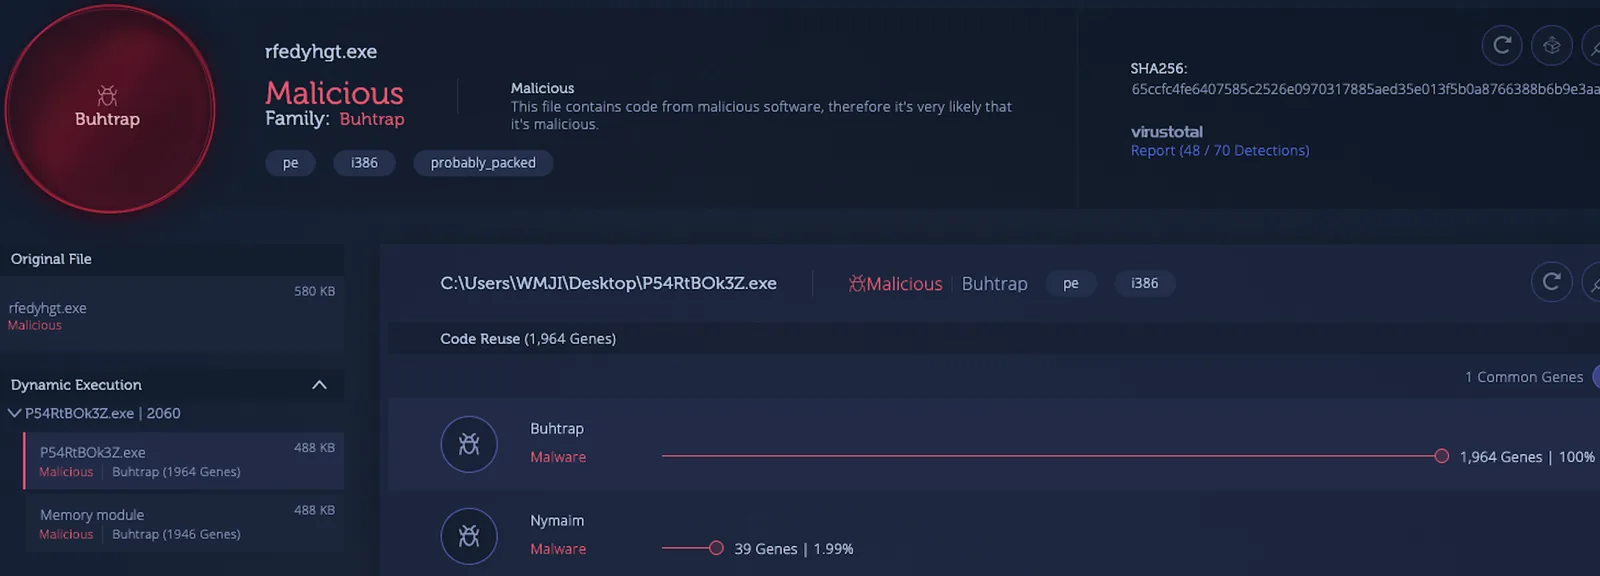Viewport: 1600px width, 576px height.
Task: Click '1,964 Genes | 100%' value
Action: [x=1527, y=457]
